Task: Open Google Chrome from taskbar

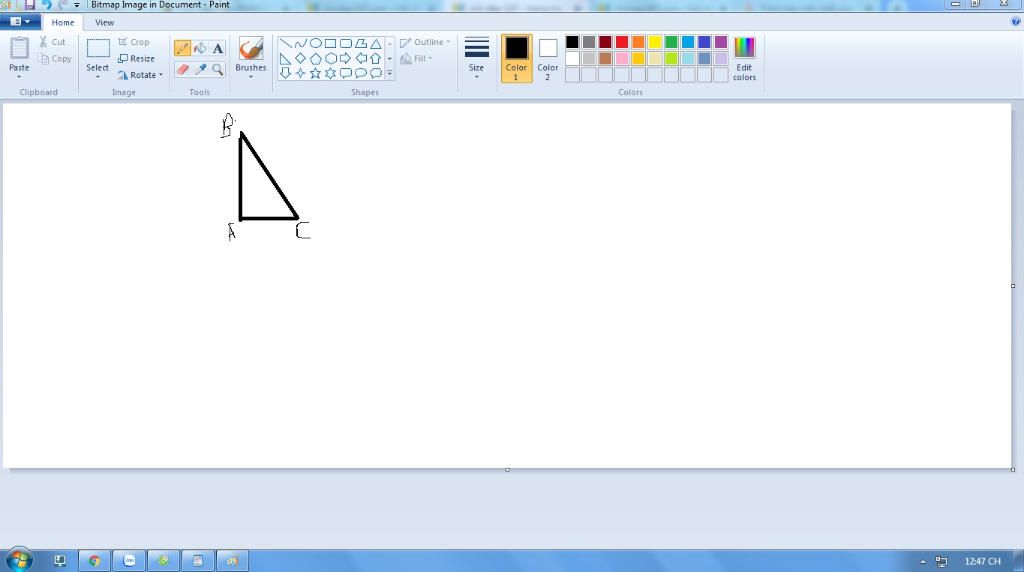Action: point(95,560)
